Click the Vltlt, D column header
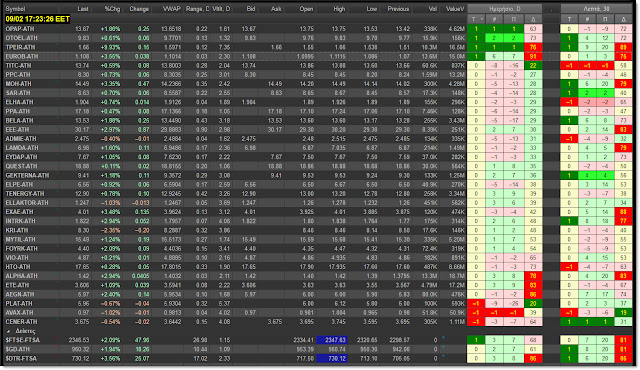 click(x=221, y=9)
